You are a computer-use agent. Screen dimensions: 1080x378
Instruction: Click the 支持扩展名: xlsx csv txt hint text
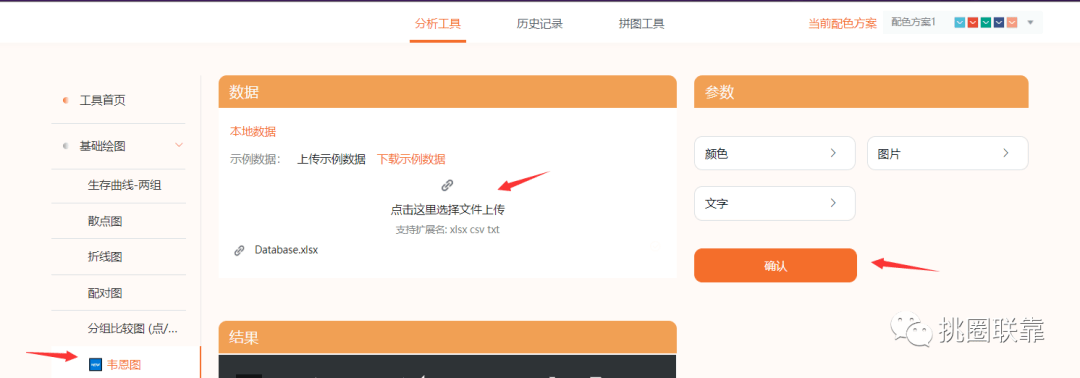coord(448,230)
